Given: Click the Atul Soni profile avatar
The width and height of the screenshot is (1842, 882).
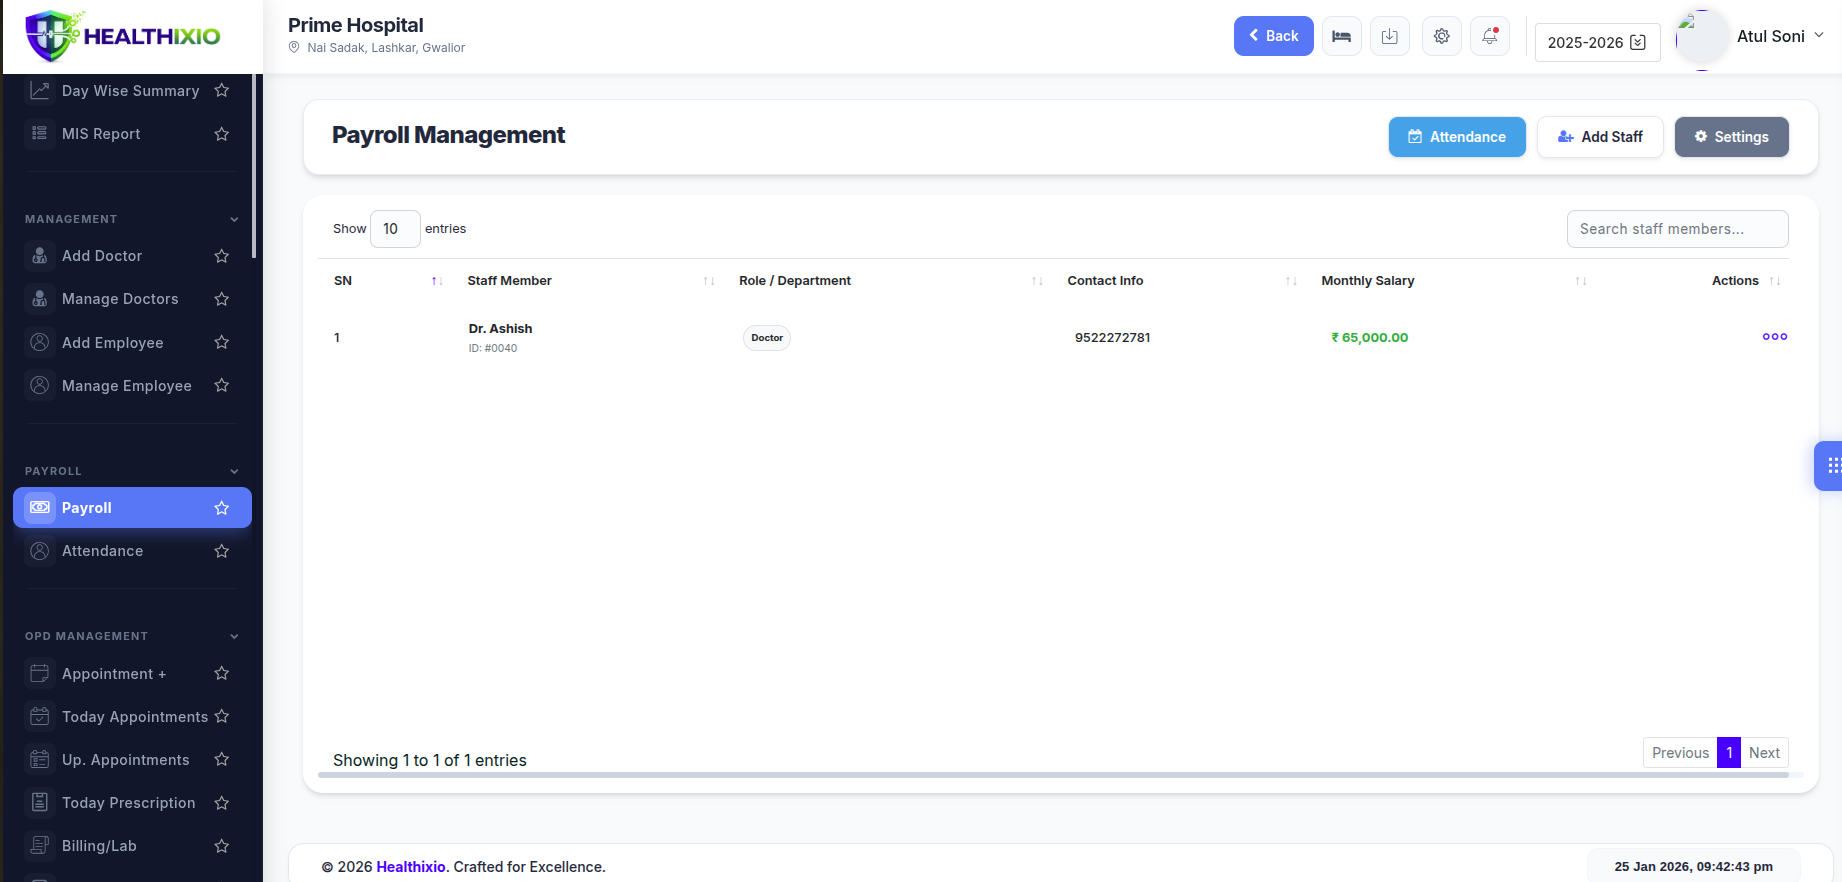Looking at the screenshot, I should (1701, 37).
